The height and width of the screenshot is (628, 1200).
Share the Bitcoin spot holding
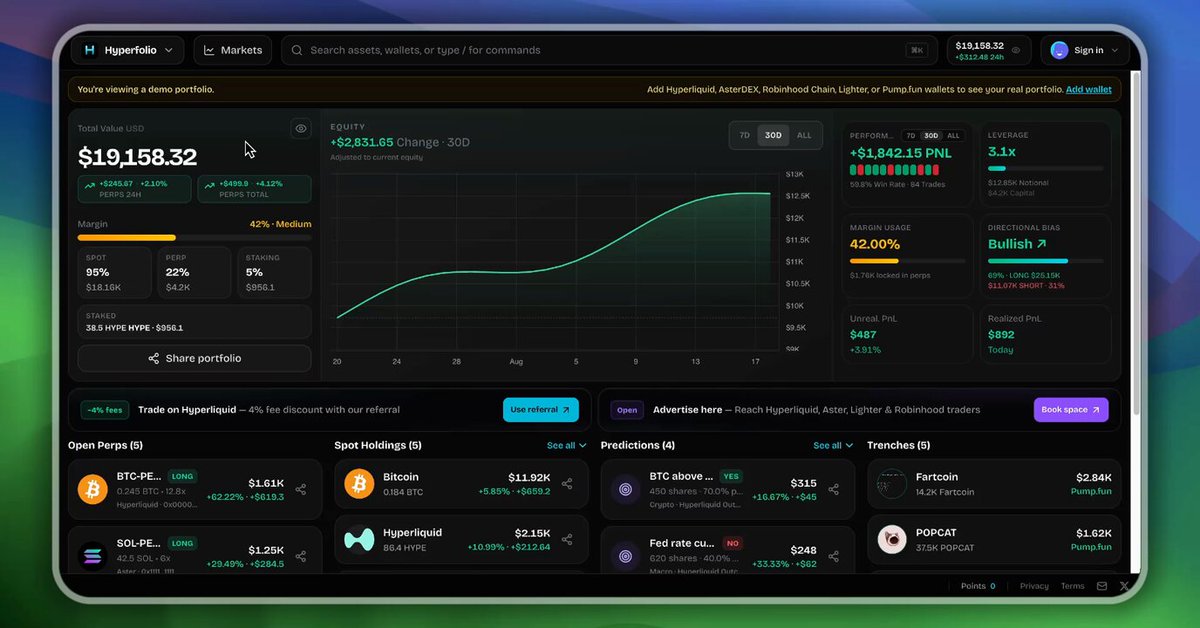click(567, 484)
